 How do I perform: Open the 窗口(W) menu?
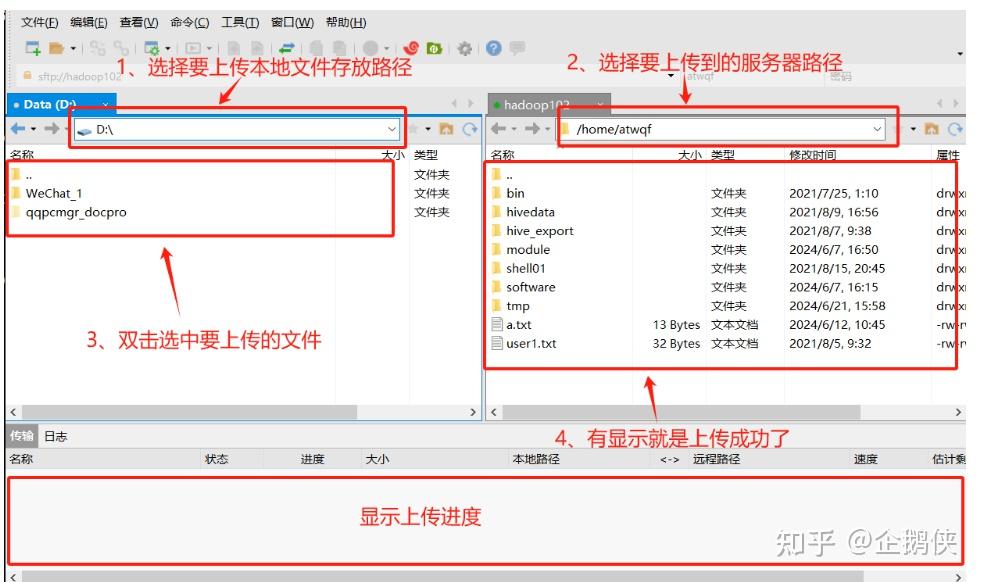coord(292,23)
